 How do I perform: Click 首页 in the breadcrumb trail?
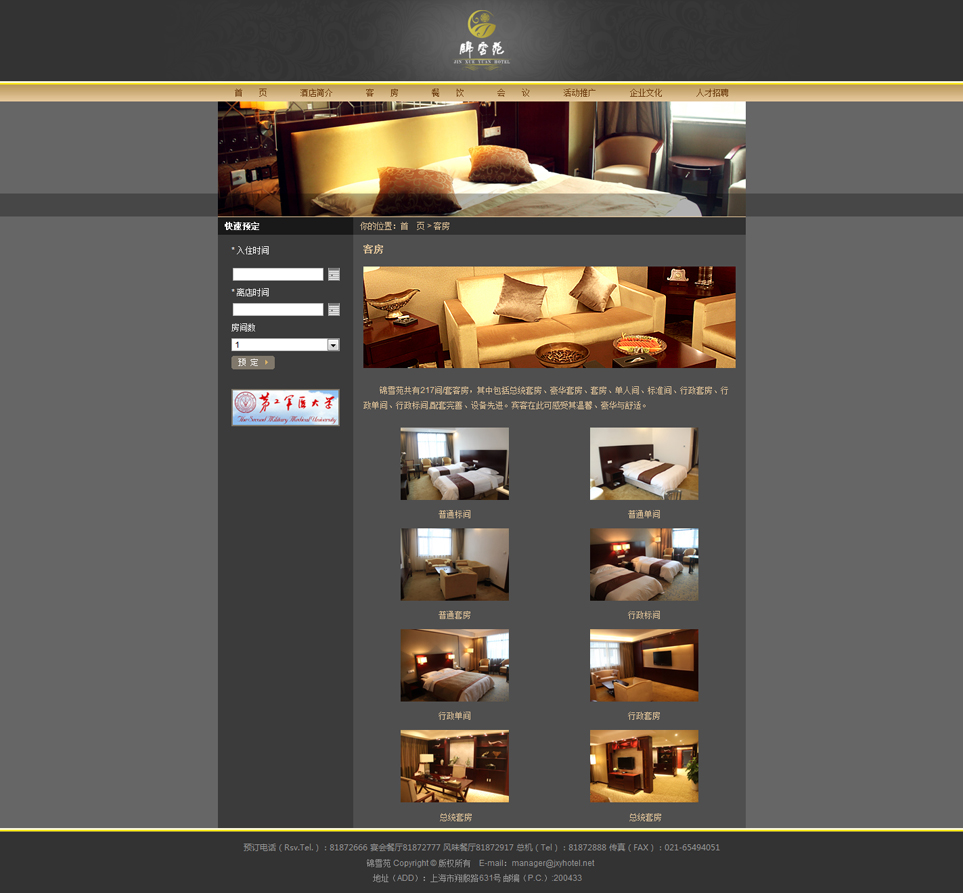pos(412,226)
